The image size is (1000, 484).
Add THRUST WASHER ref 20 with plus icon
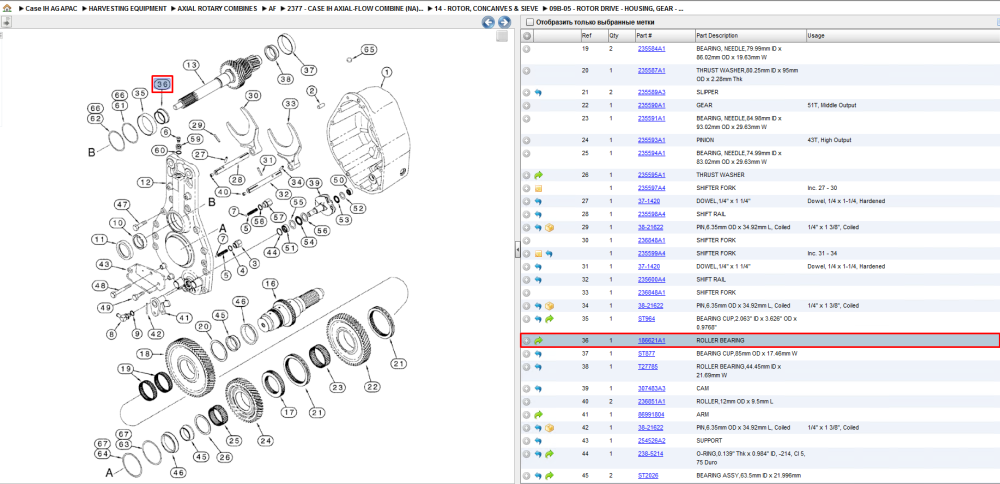click(x=527, y=70)
